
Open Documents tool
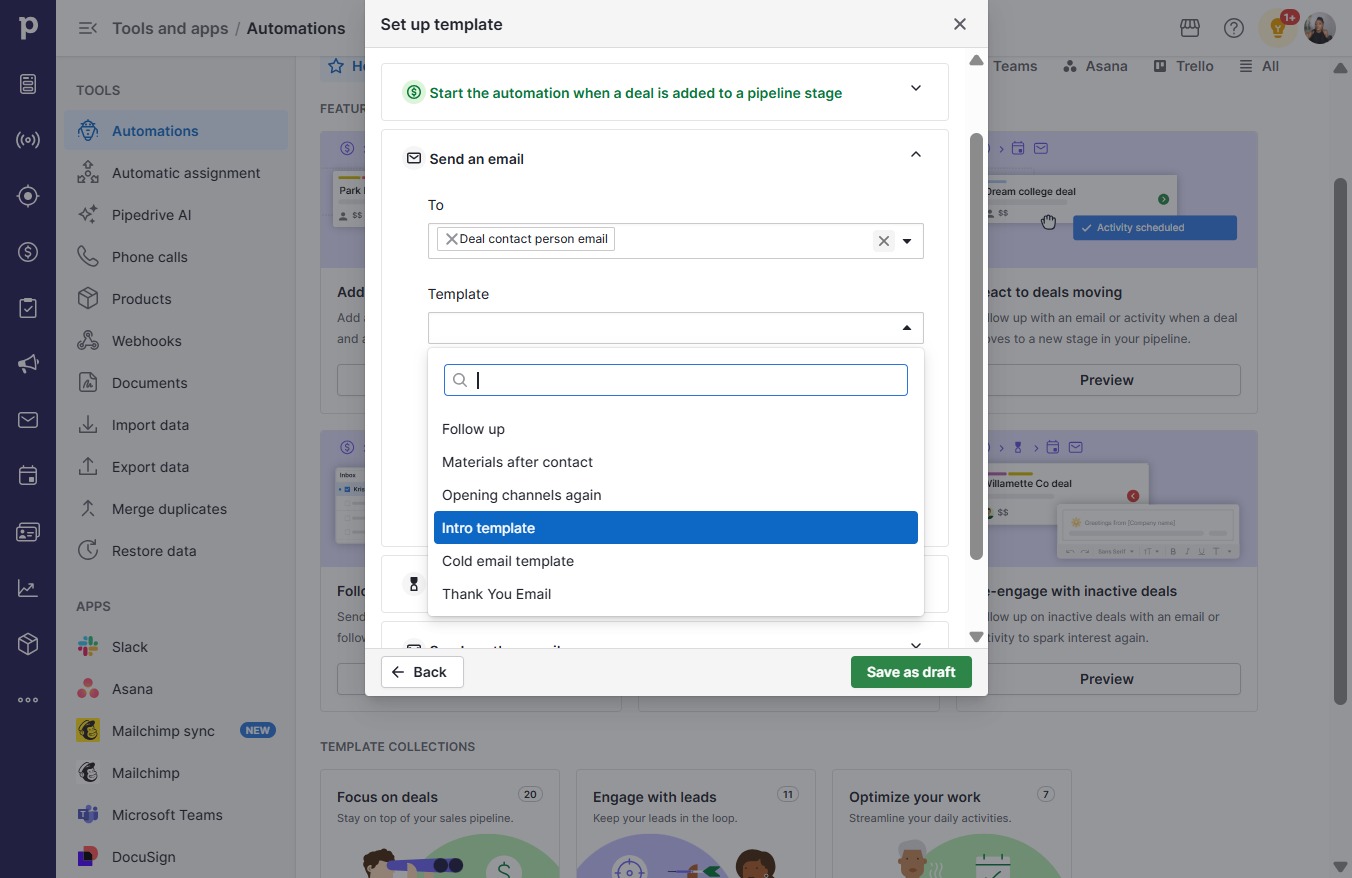pos(176,383)
